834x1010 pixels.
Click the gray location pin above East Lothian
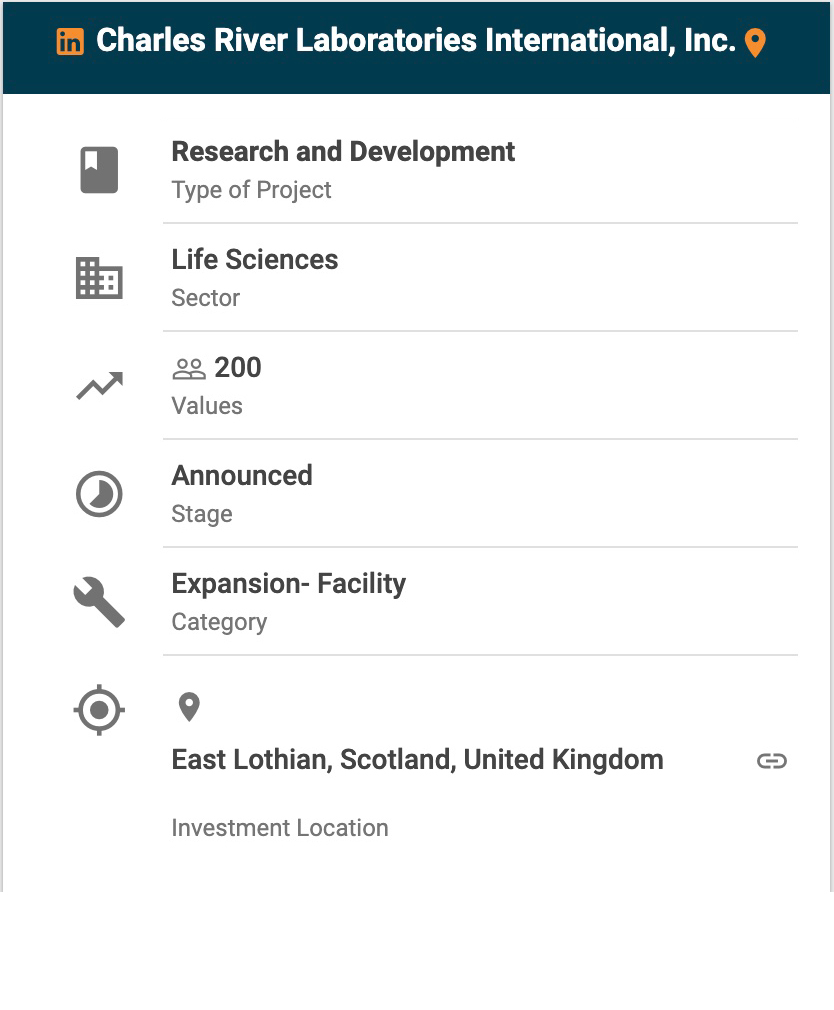point(189,707)
